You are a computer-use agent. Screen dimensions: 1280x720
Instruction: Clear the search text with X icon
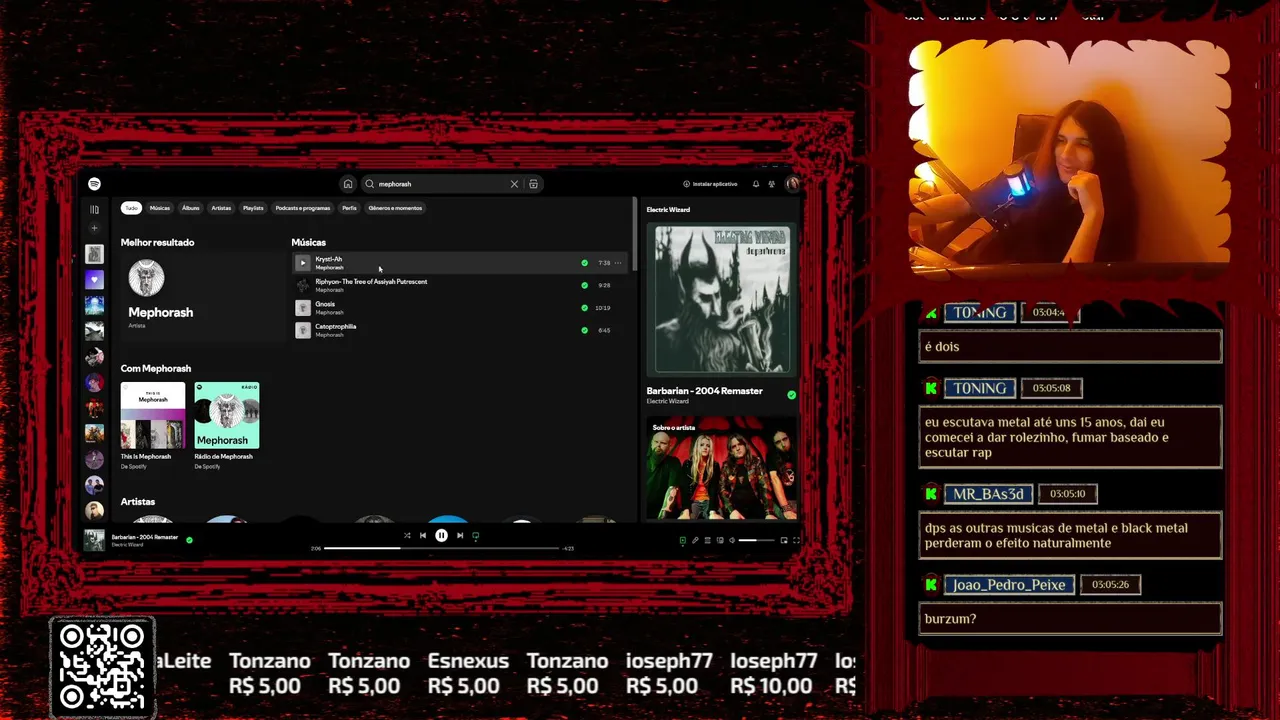click(x=514, y=184)
